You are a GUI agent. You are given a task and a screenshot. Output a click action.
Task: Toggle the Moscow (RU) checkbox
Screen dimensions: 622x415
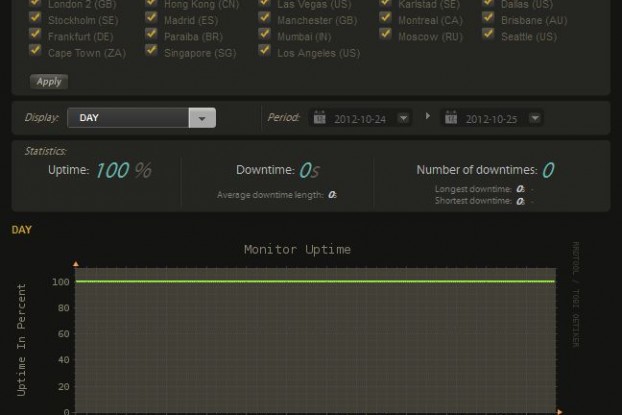(x=385, y=35)
